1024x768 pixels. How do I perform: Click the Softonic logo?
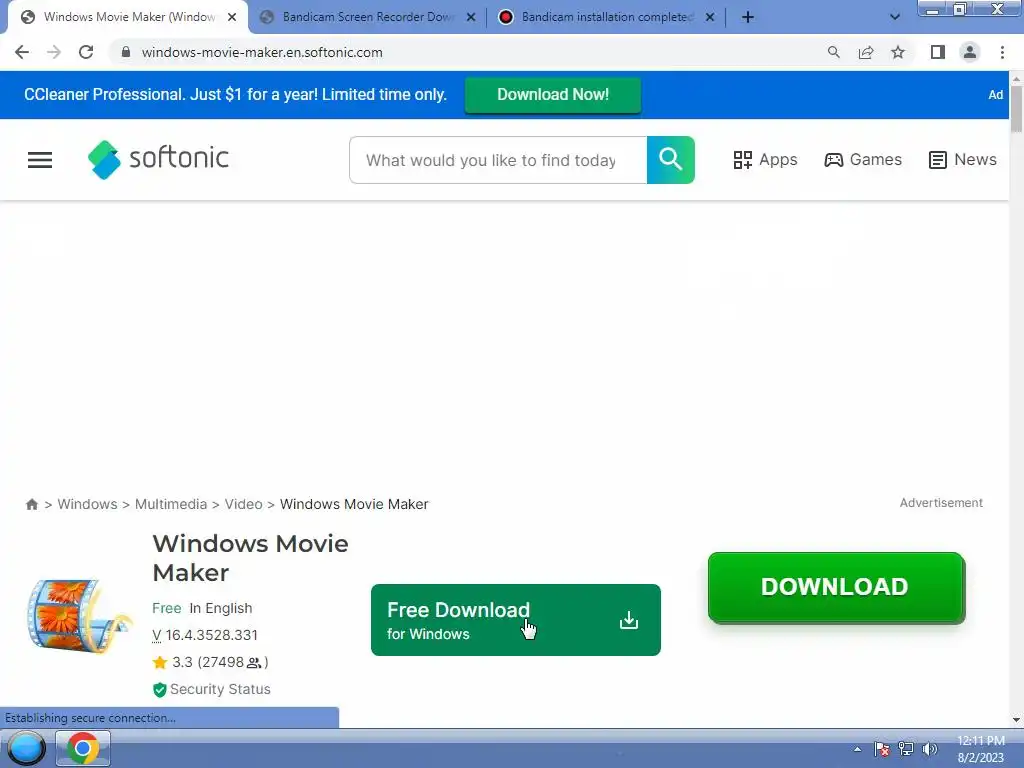159,159
